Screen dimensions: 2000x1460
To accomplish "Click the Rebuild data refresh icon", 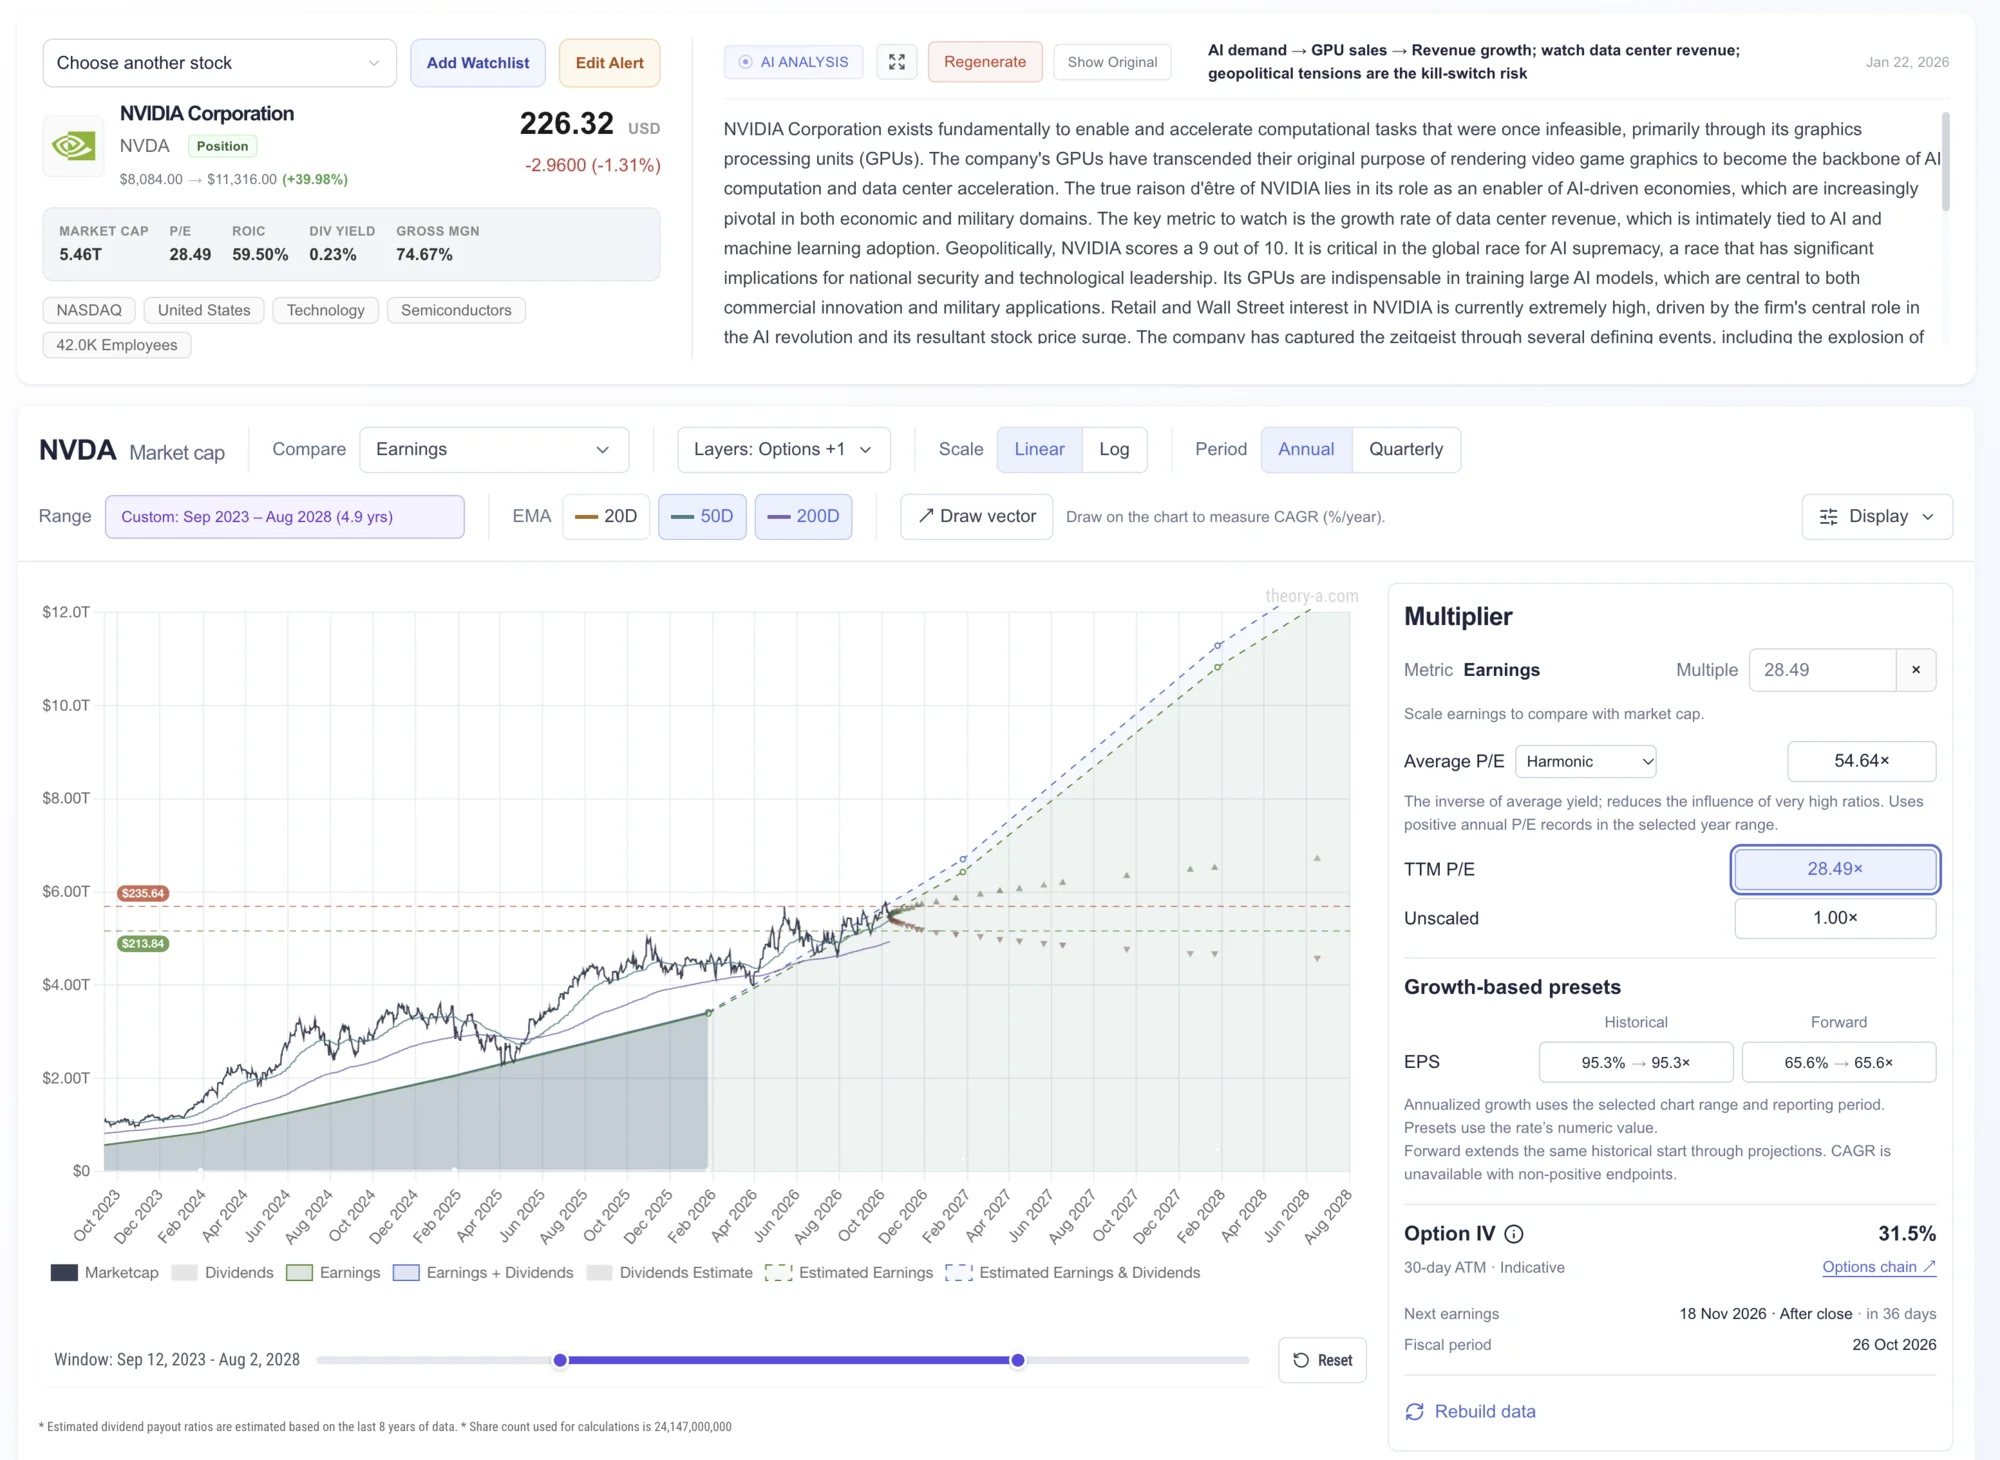I will 1414,1412.
